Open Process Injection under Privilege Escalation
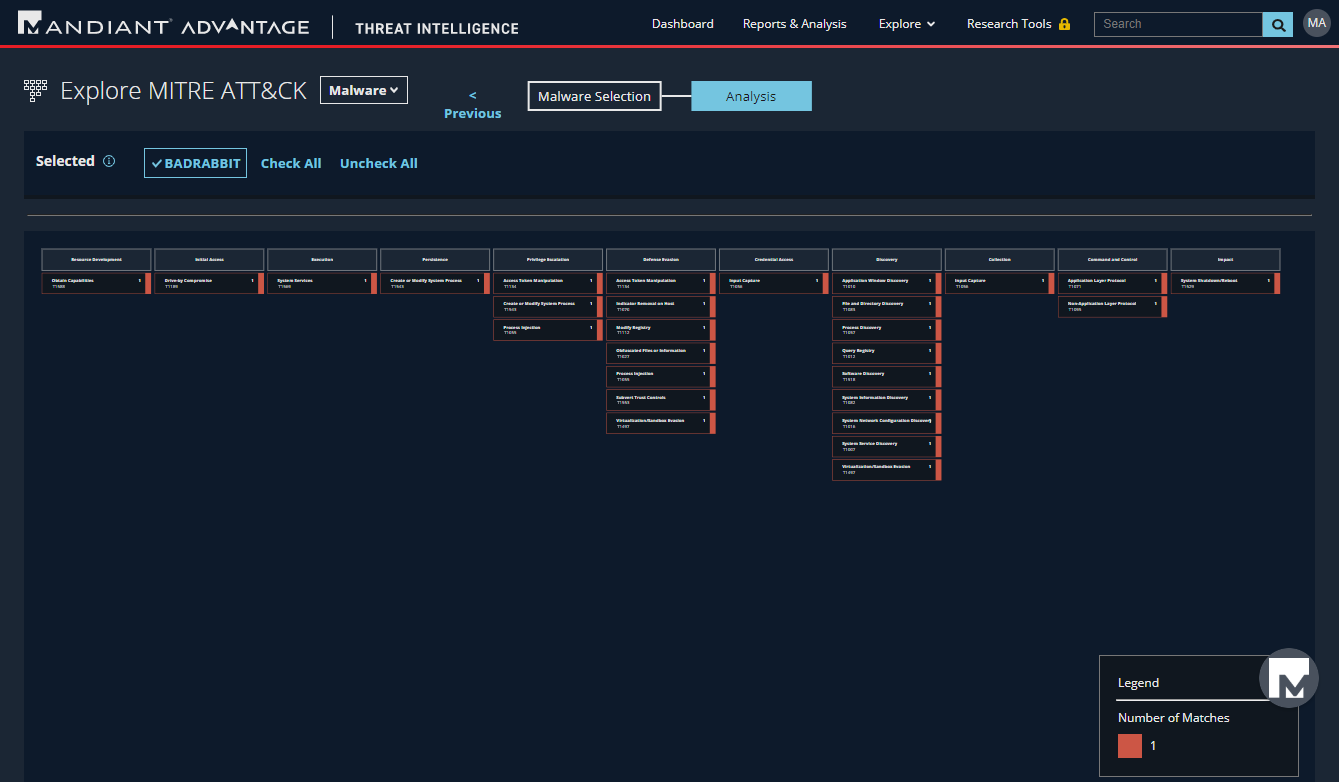The image size is (1339, 782). coord(548,330)
